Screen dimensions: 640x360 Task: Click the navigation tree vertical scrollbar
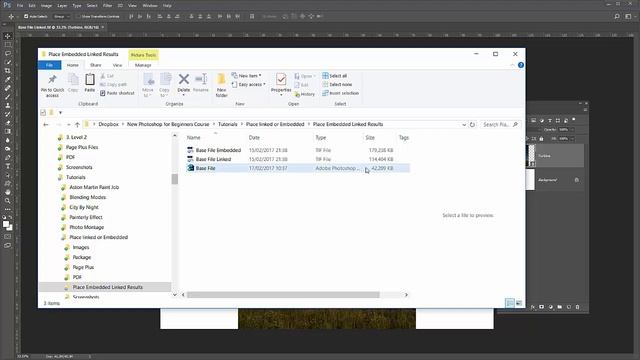(x=175, y=179)
